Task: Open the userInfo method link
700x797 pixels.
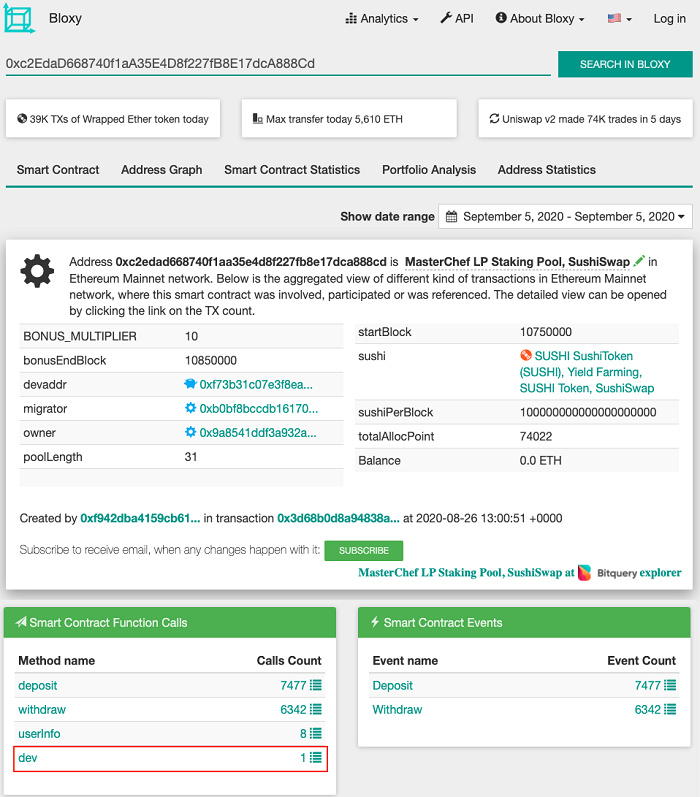Action: click(x=39, y=734)
